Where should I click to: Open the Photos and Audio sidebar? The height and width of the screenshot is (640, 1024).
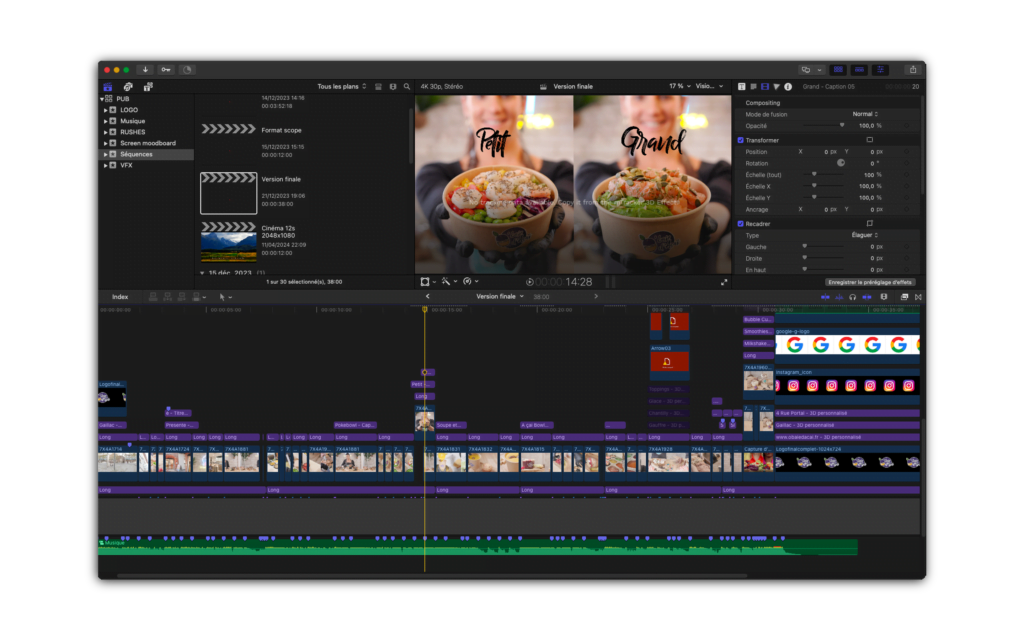pyautogui.click(x=128, y=87)
